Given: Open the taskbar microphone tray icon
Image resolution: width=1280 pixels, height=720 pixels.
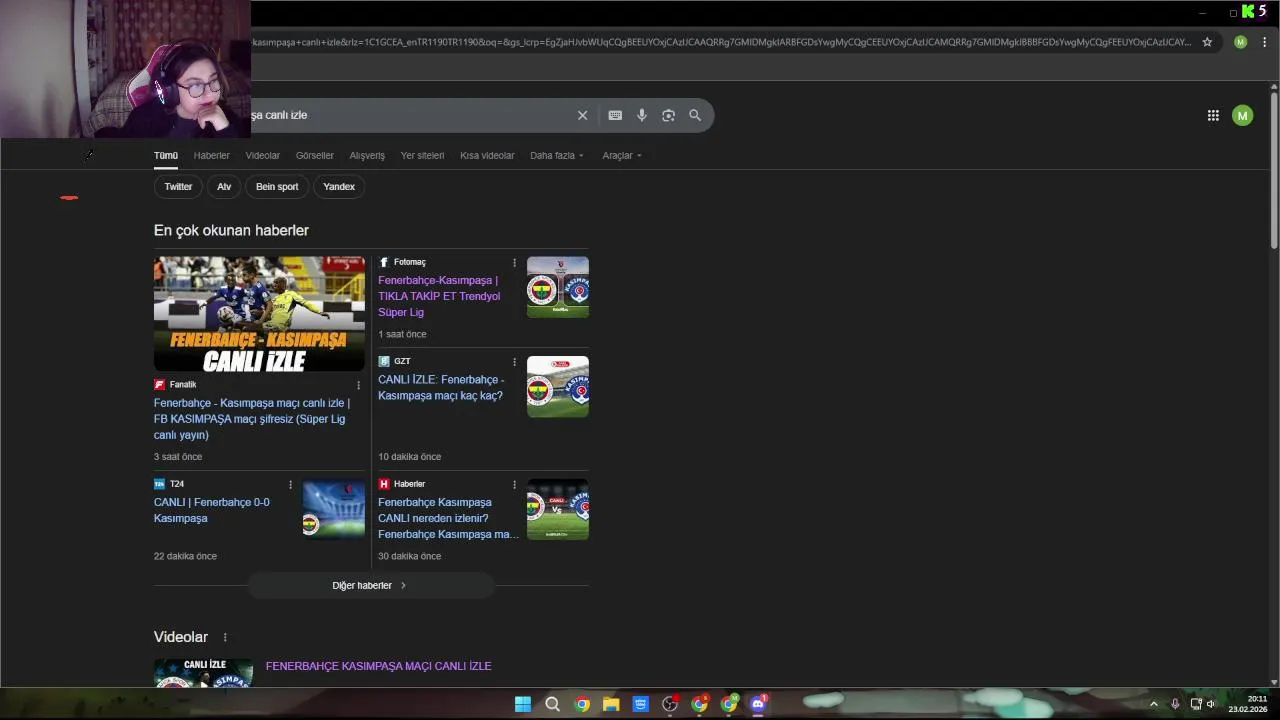Looking at the screenshot, I should [1175, 704].
